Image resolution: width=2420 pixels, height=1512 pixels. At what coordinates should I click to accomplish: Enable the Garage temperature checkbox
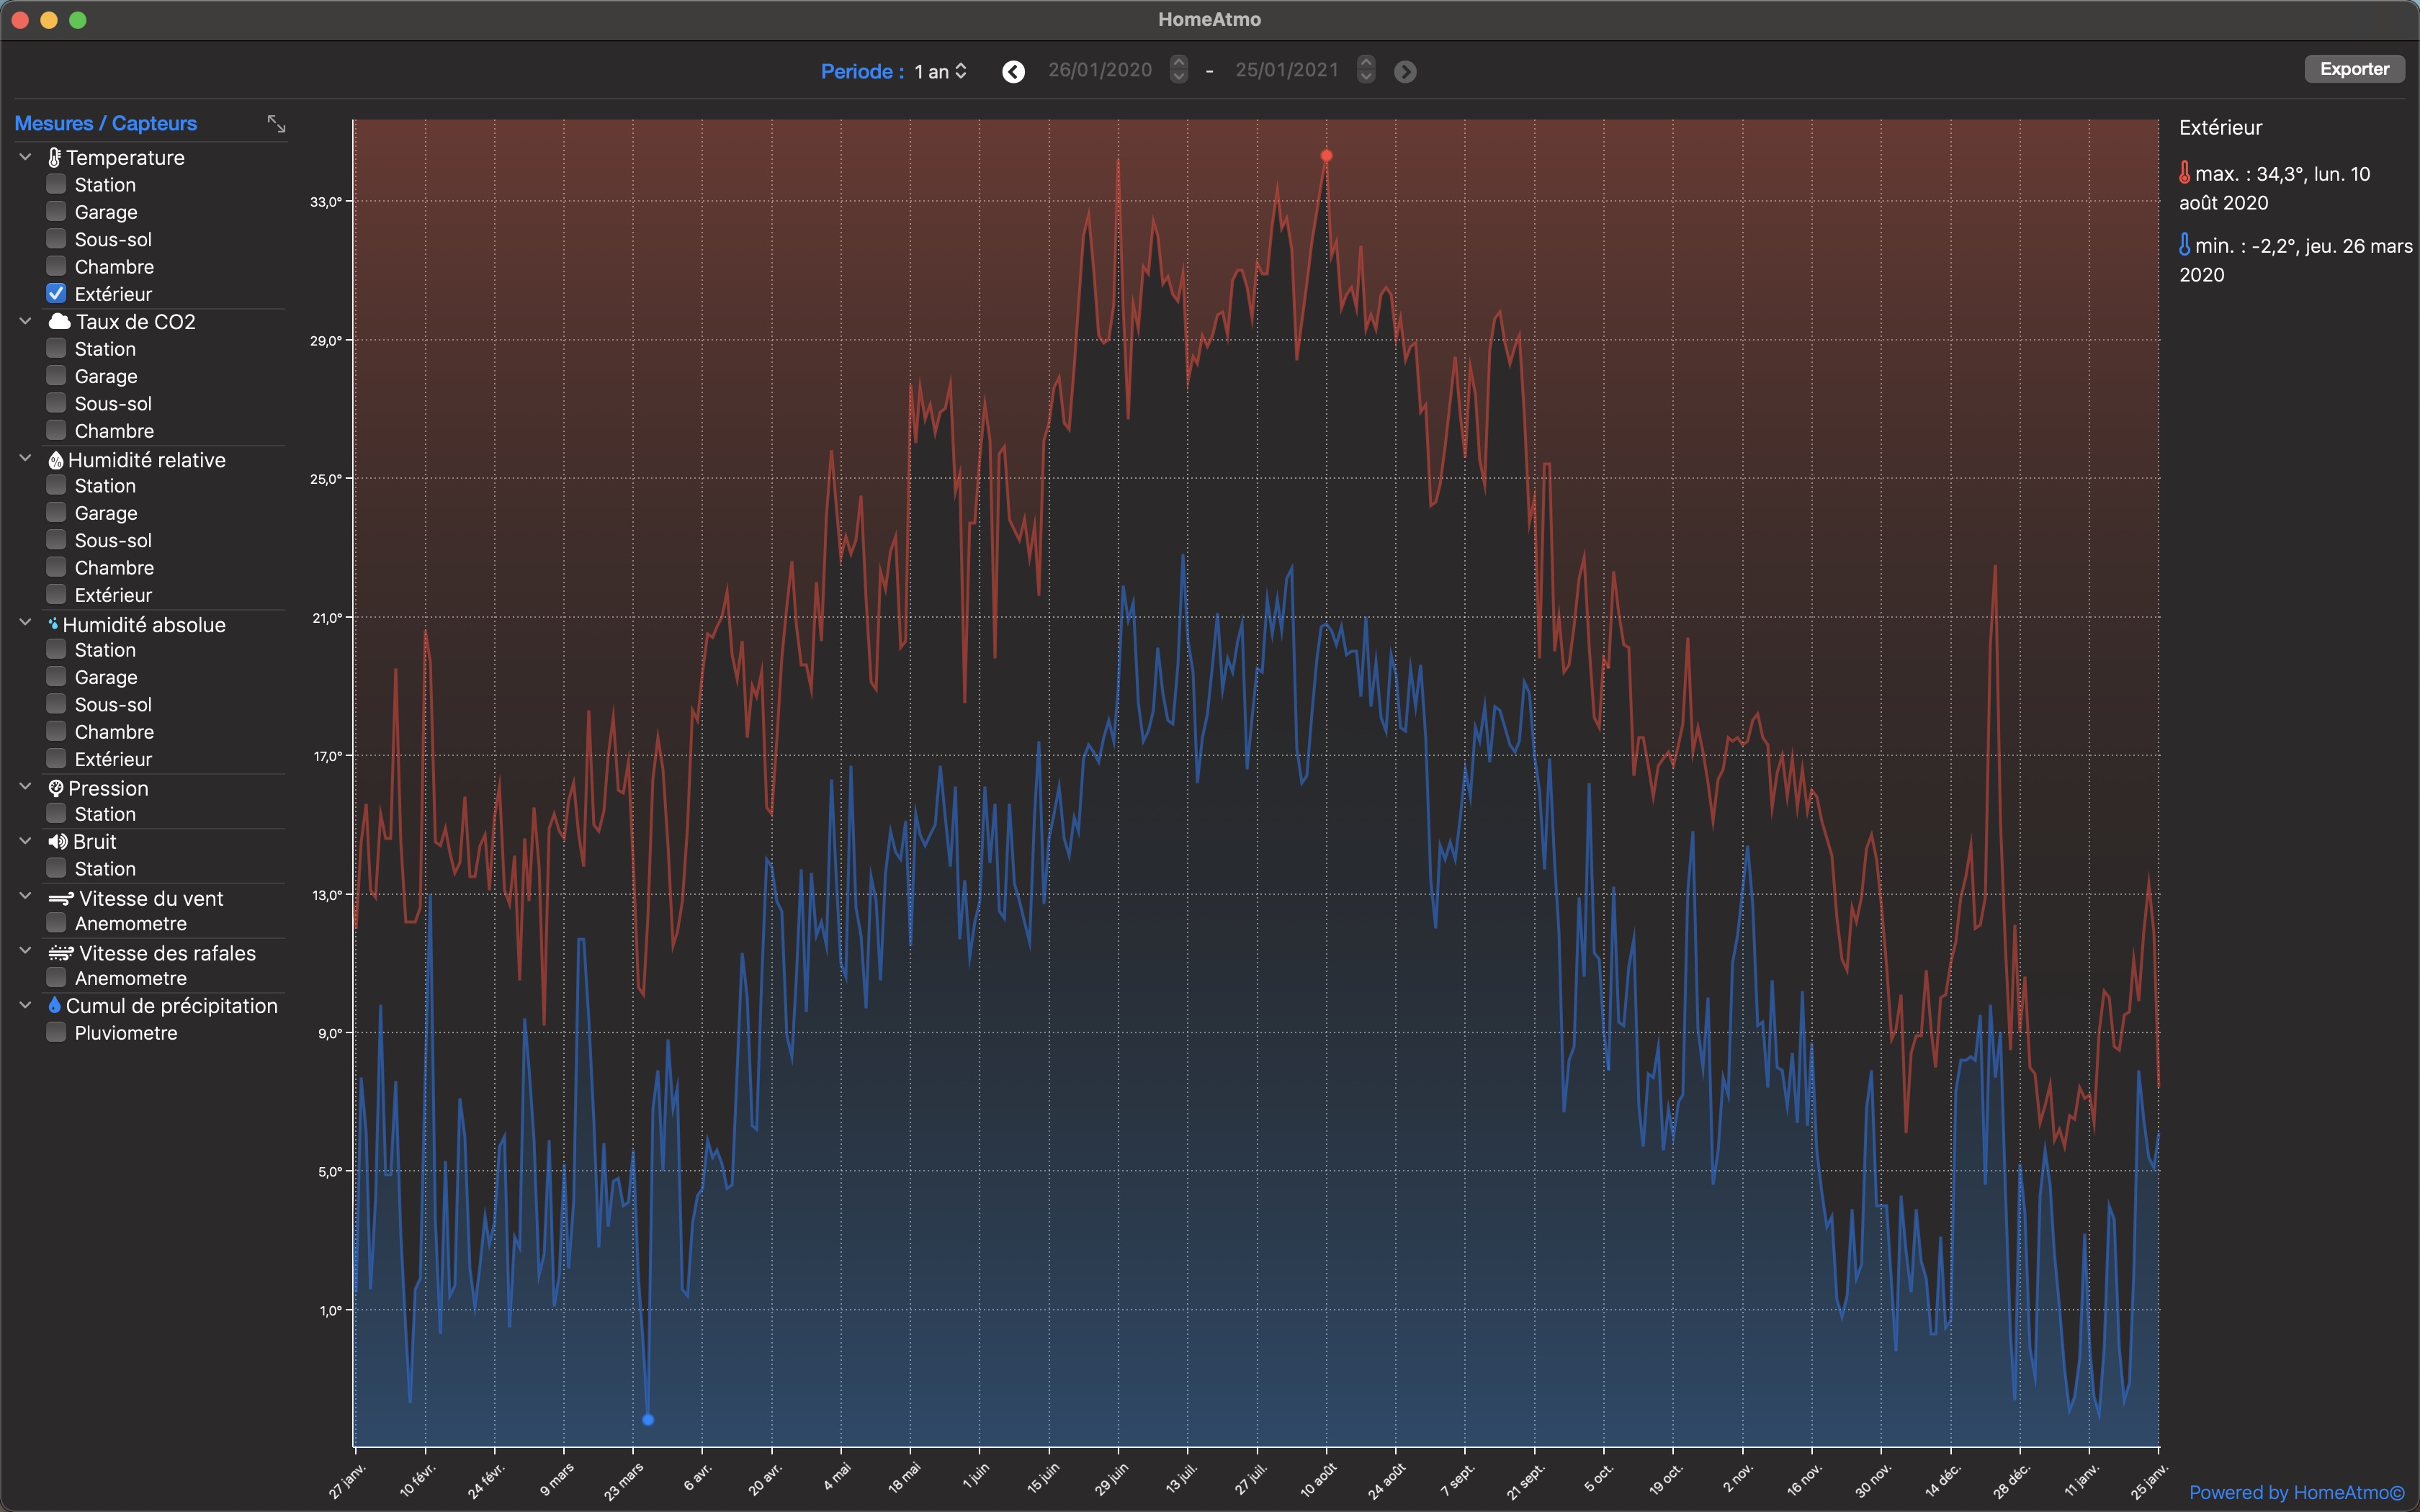(x=56, y=211)
